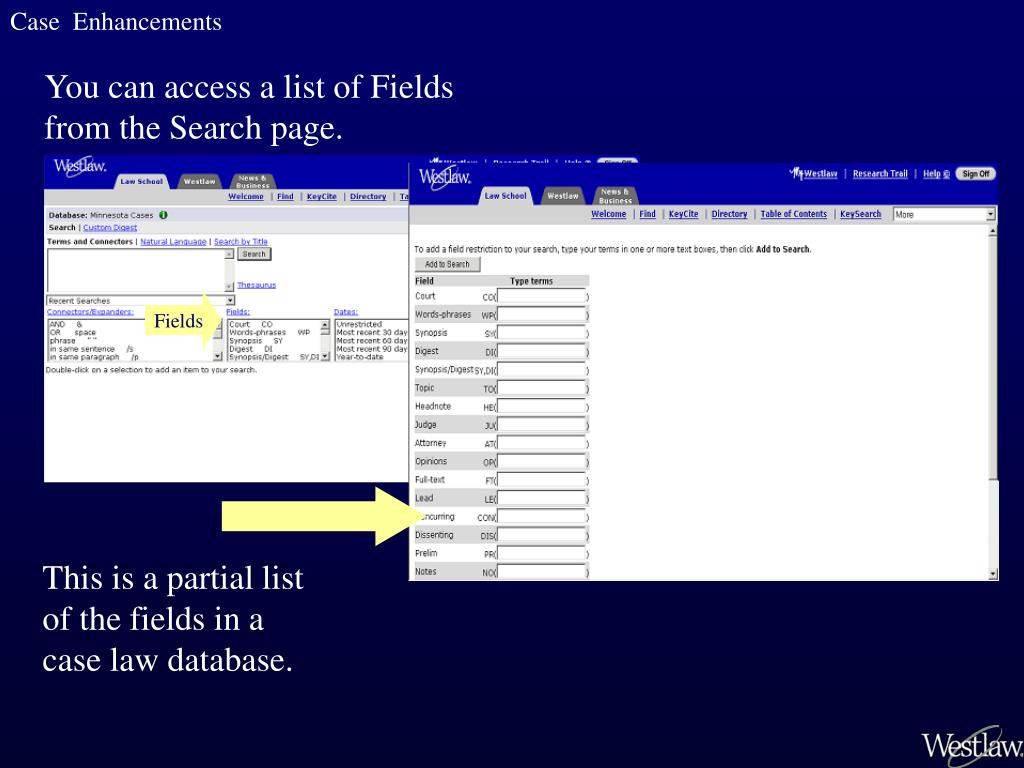The image size is (1024, 768).
Task: Click the Digest field input box
Action: point(541,351)
